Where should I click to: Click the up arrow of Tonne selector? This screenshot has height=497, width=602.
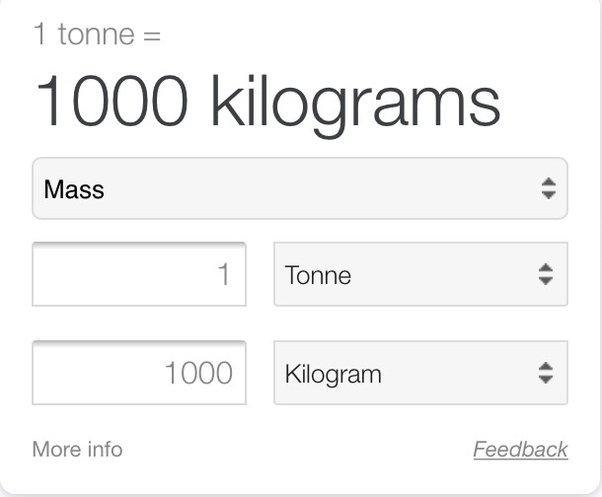[x=546, y=267]
